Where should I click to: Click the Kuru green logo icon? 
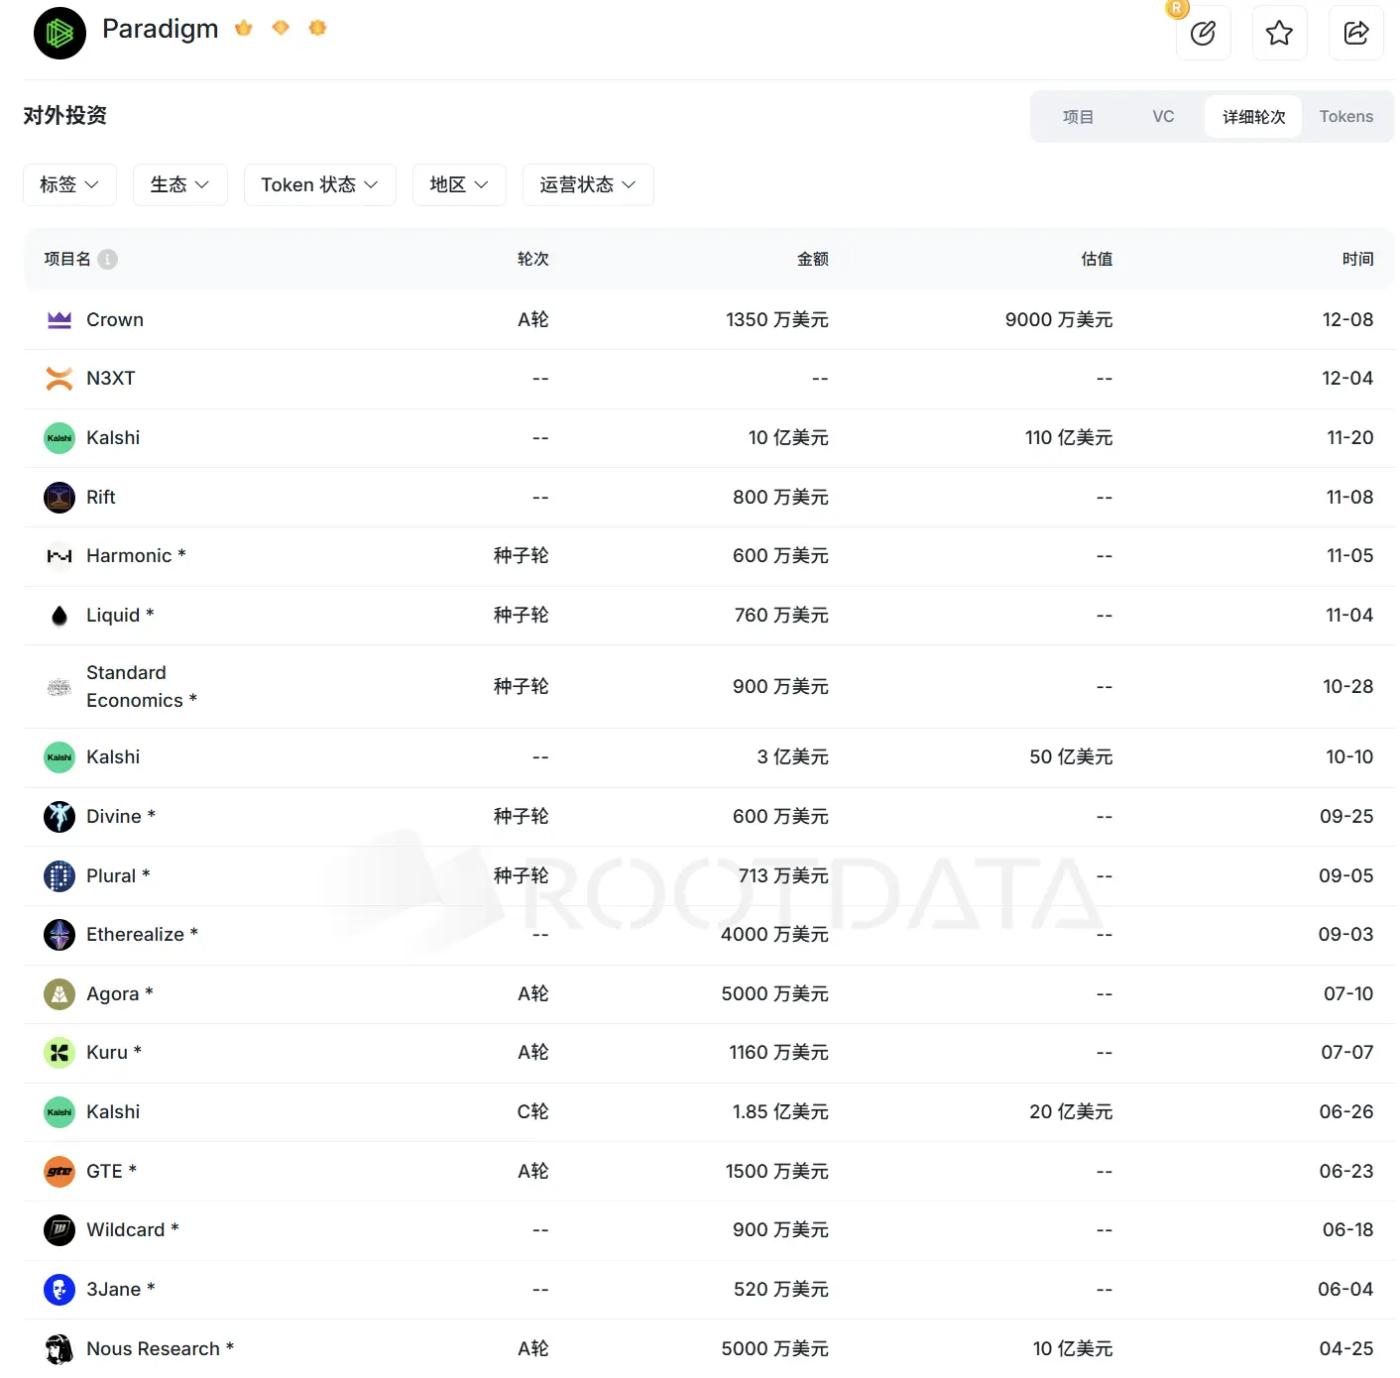[60, 1052]
